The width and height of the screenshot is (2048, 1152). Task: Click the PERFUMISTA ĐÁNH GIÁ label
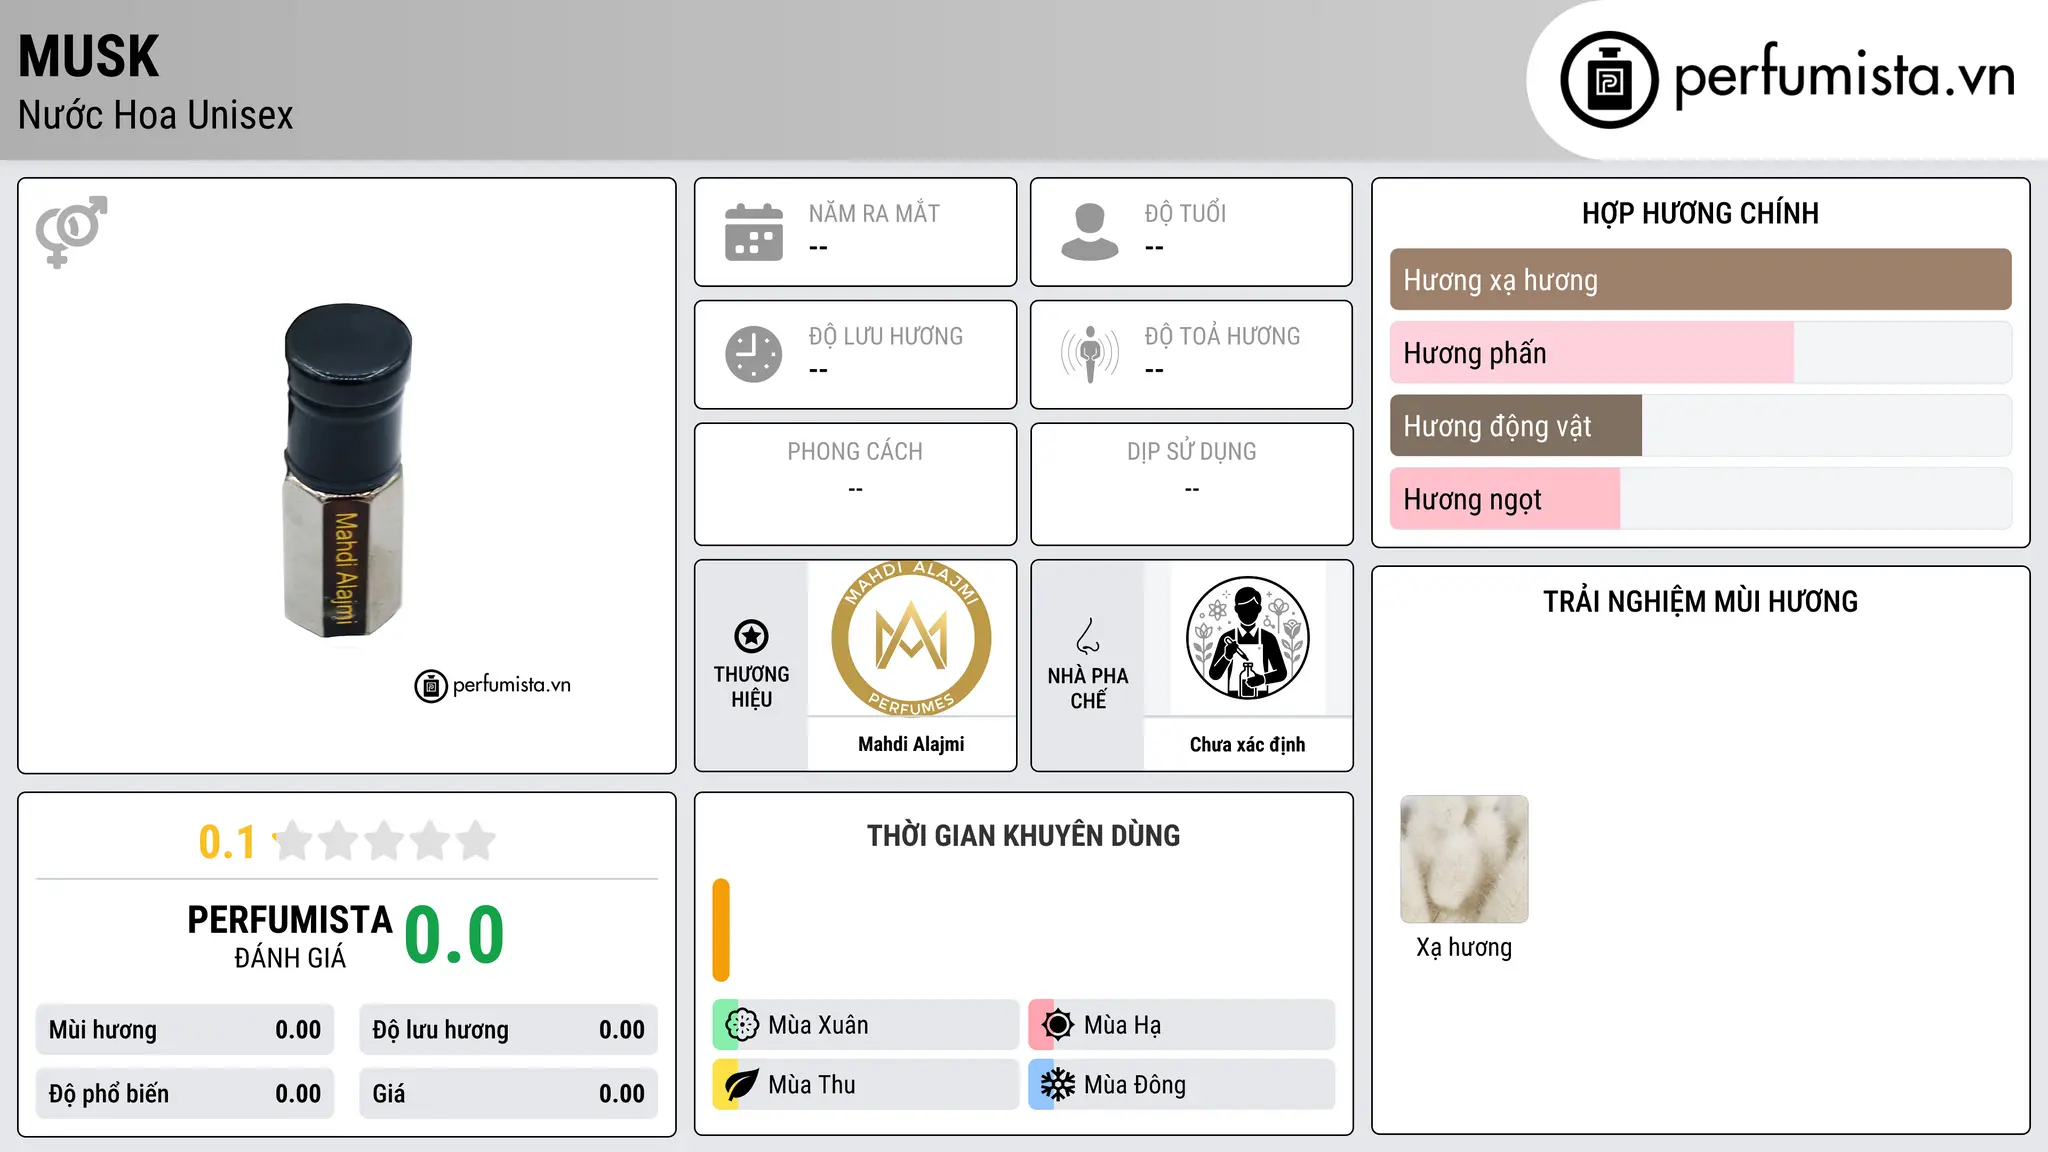pyautogui.click(x=290, y=936)
